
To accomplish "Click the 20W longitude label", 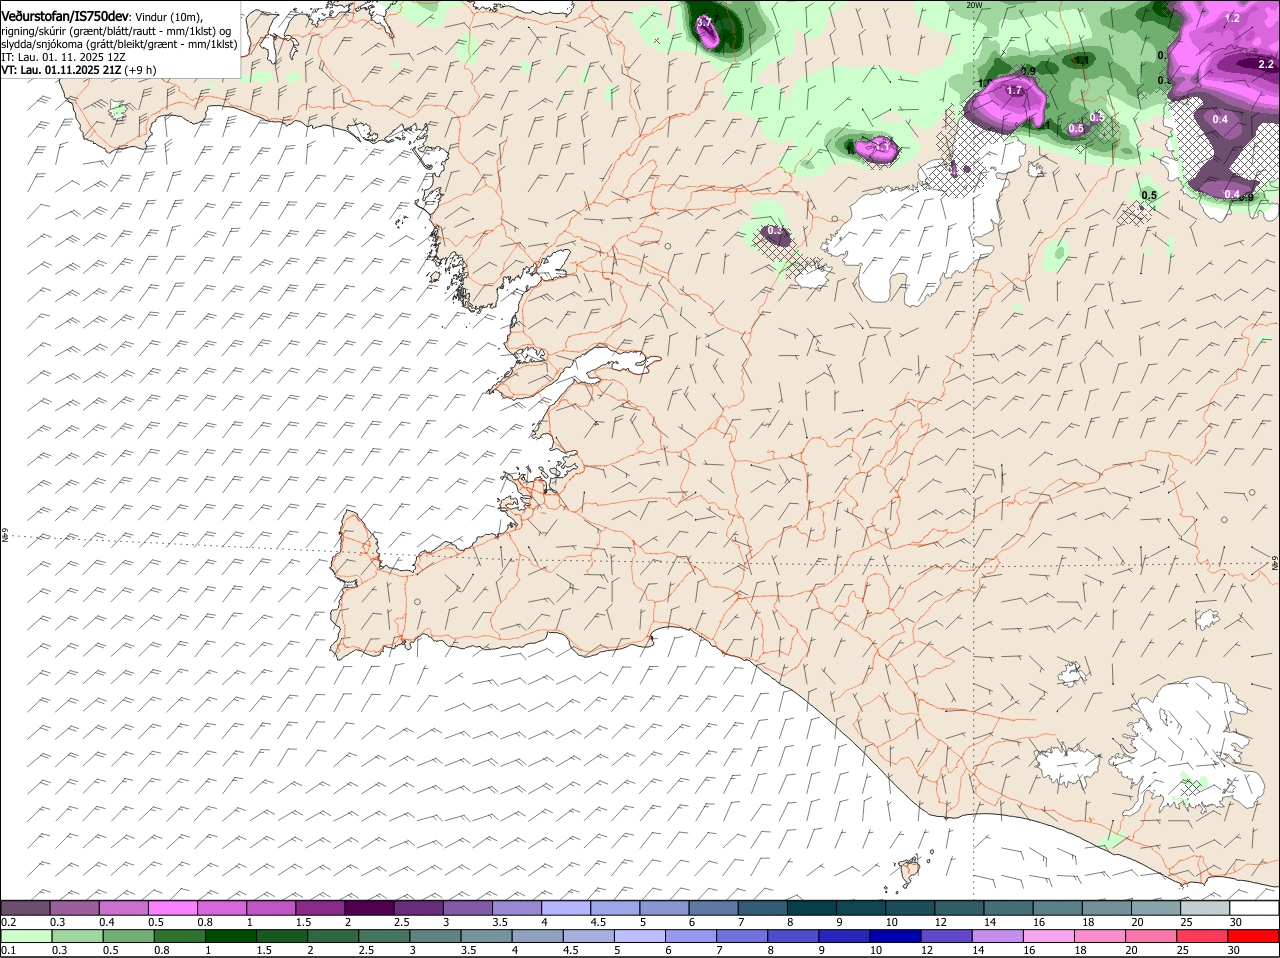I will 974,5.
